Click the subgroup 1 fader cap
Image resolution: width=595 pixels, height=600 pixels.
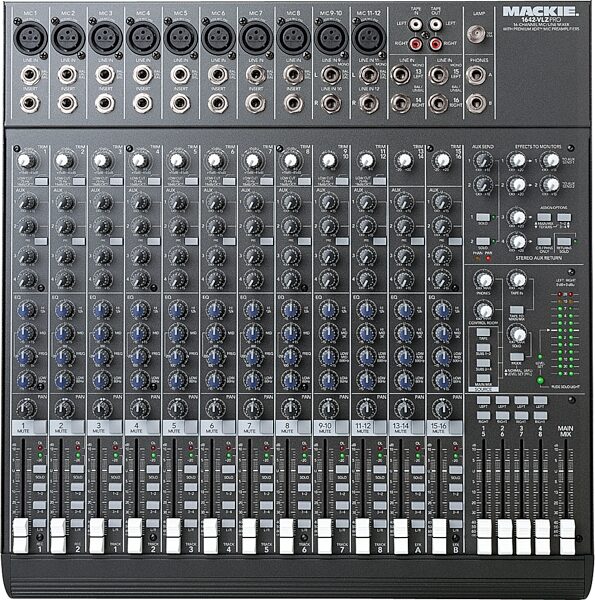[x=484, y=536]
